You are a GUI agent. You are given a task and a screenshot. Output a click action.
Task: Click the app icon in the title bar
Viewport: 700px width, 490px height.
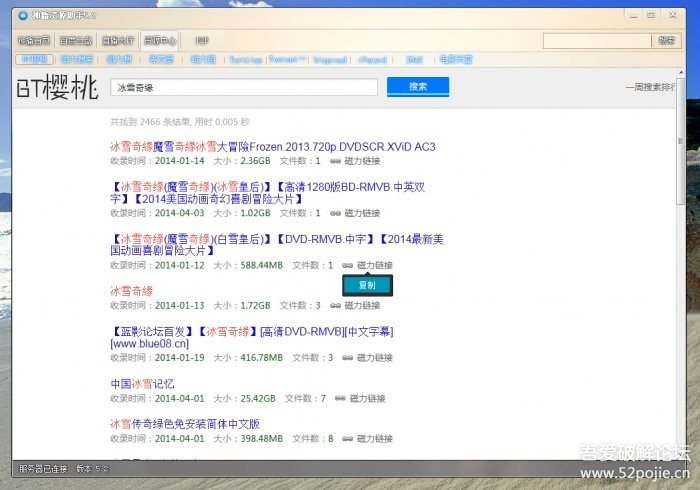pyautogui.click(x=23, y=16)
